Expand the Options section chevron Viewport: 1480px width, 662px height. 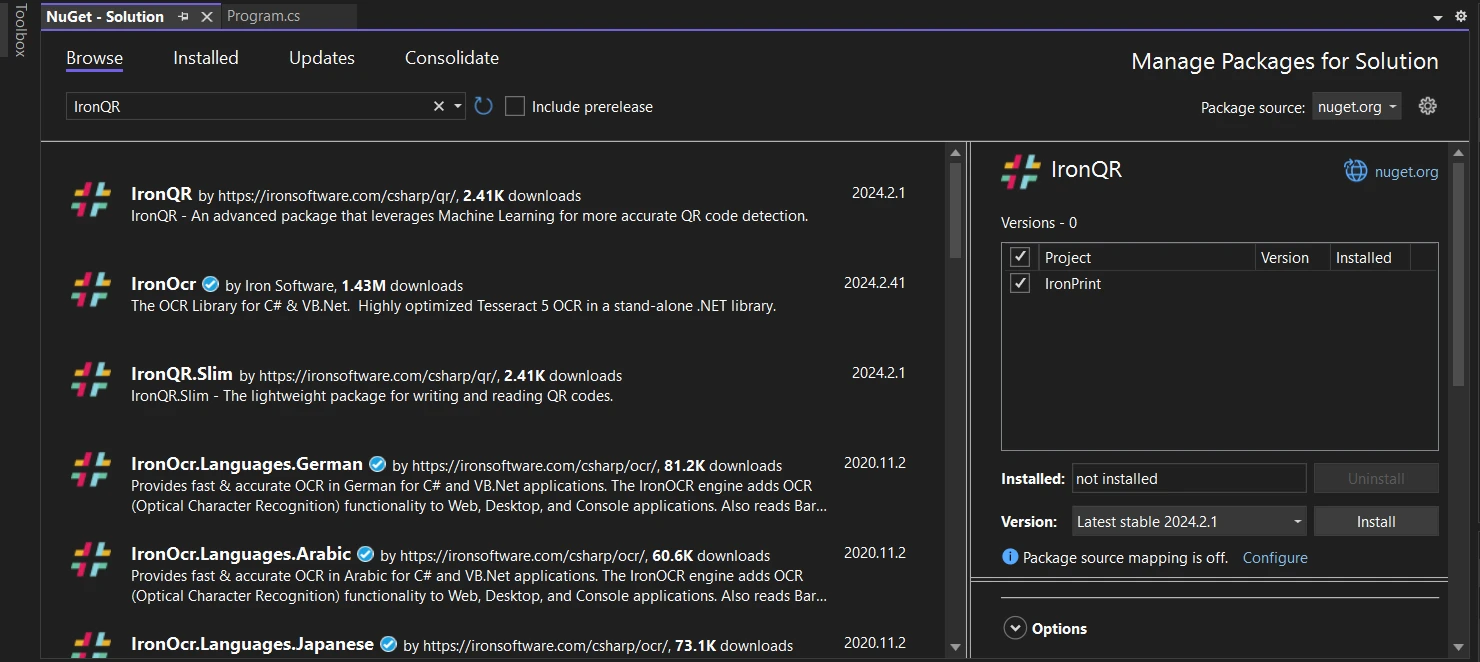click(x=1015, y=628)
